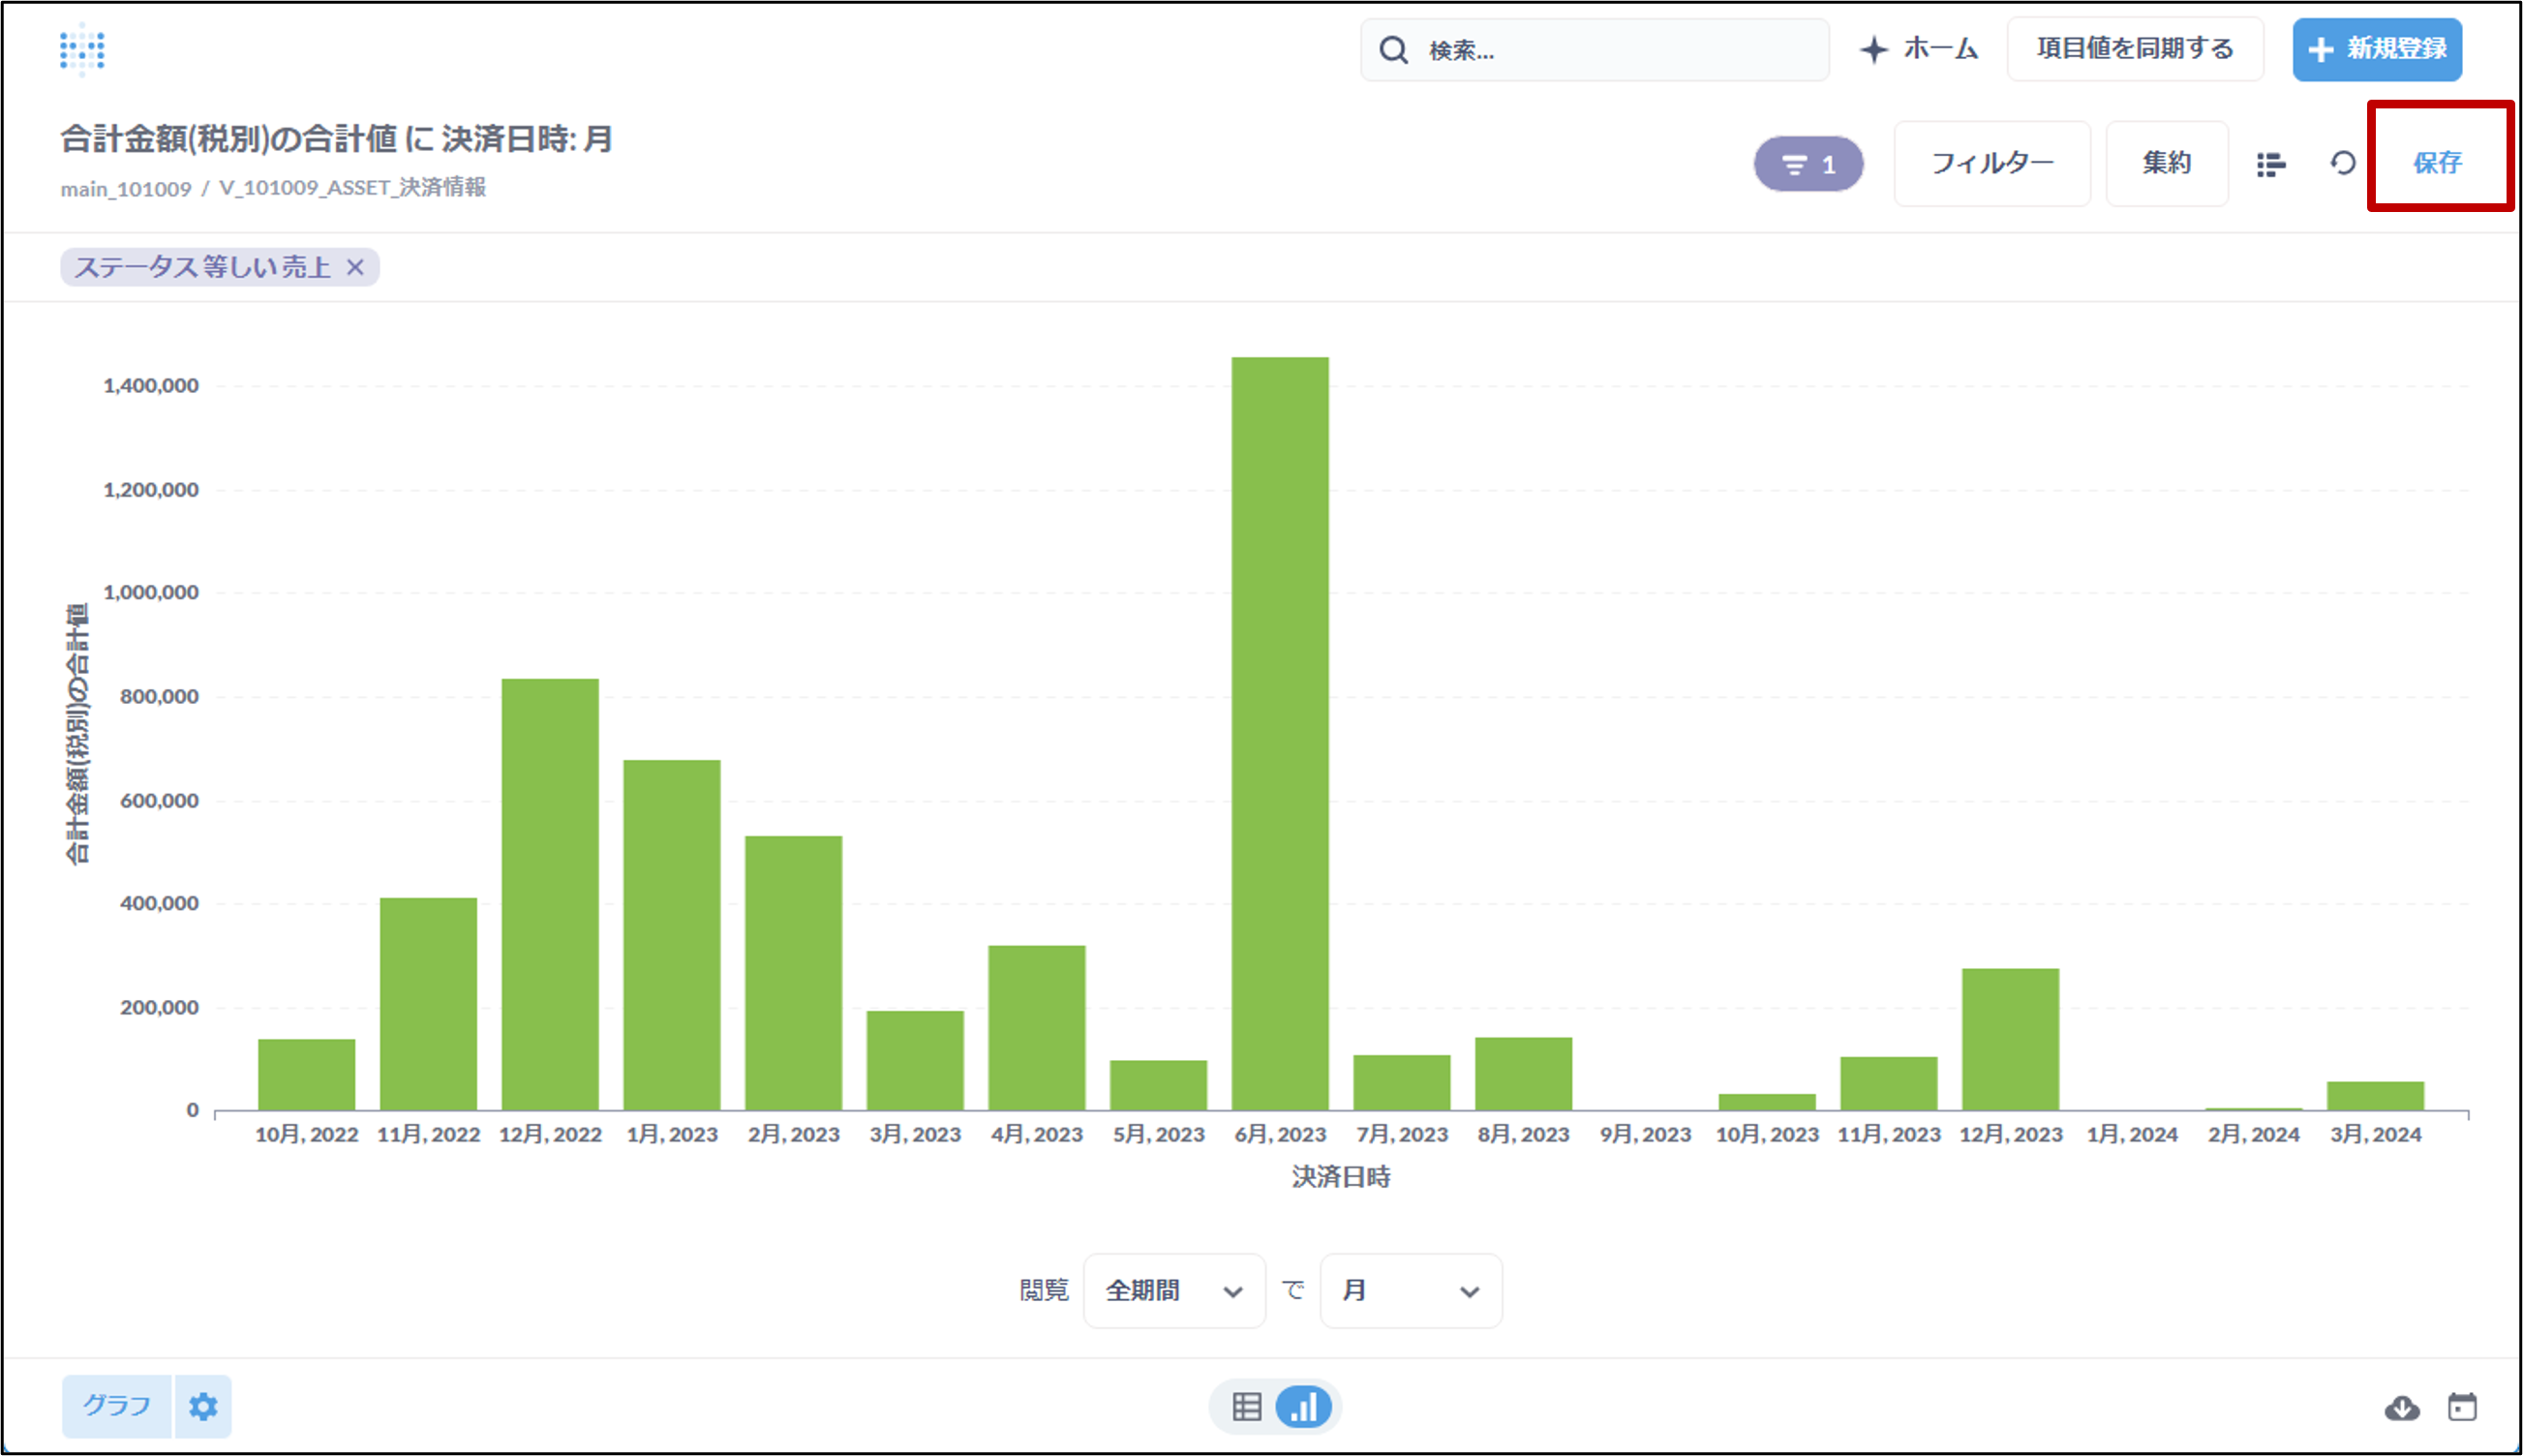Click the app logo icon
Viewport: 2523px width, 1456px height.
[x=82, y=49]
